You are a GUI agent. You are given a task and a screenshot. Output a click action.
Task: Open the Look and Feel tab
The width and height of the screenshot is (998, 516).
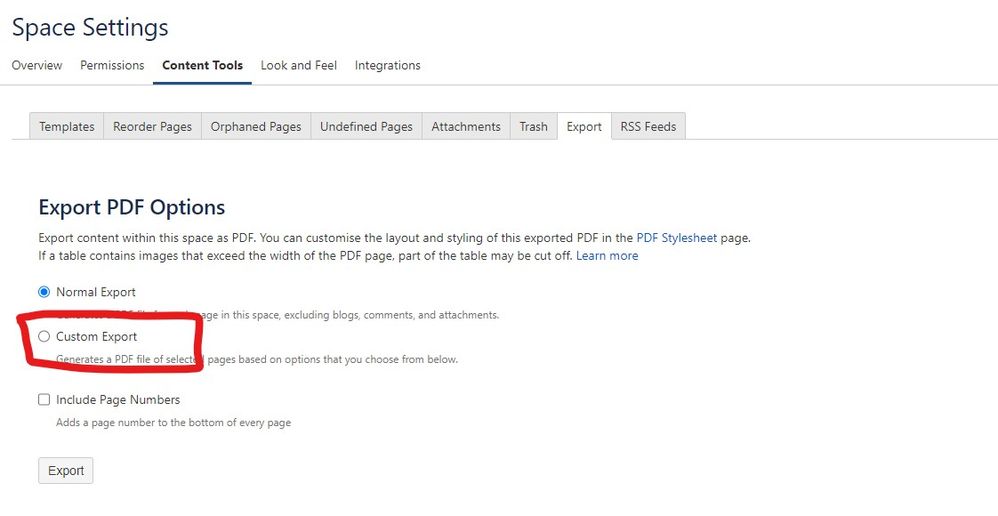(299, 66)
